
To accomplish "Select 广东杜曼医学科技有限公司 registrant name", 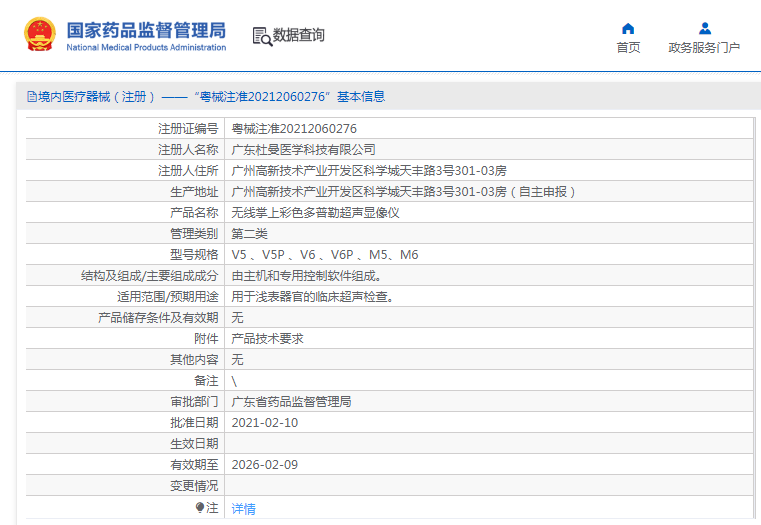I will coord(303,149).
